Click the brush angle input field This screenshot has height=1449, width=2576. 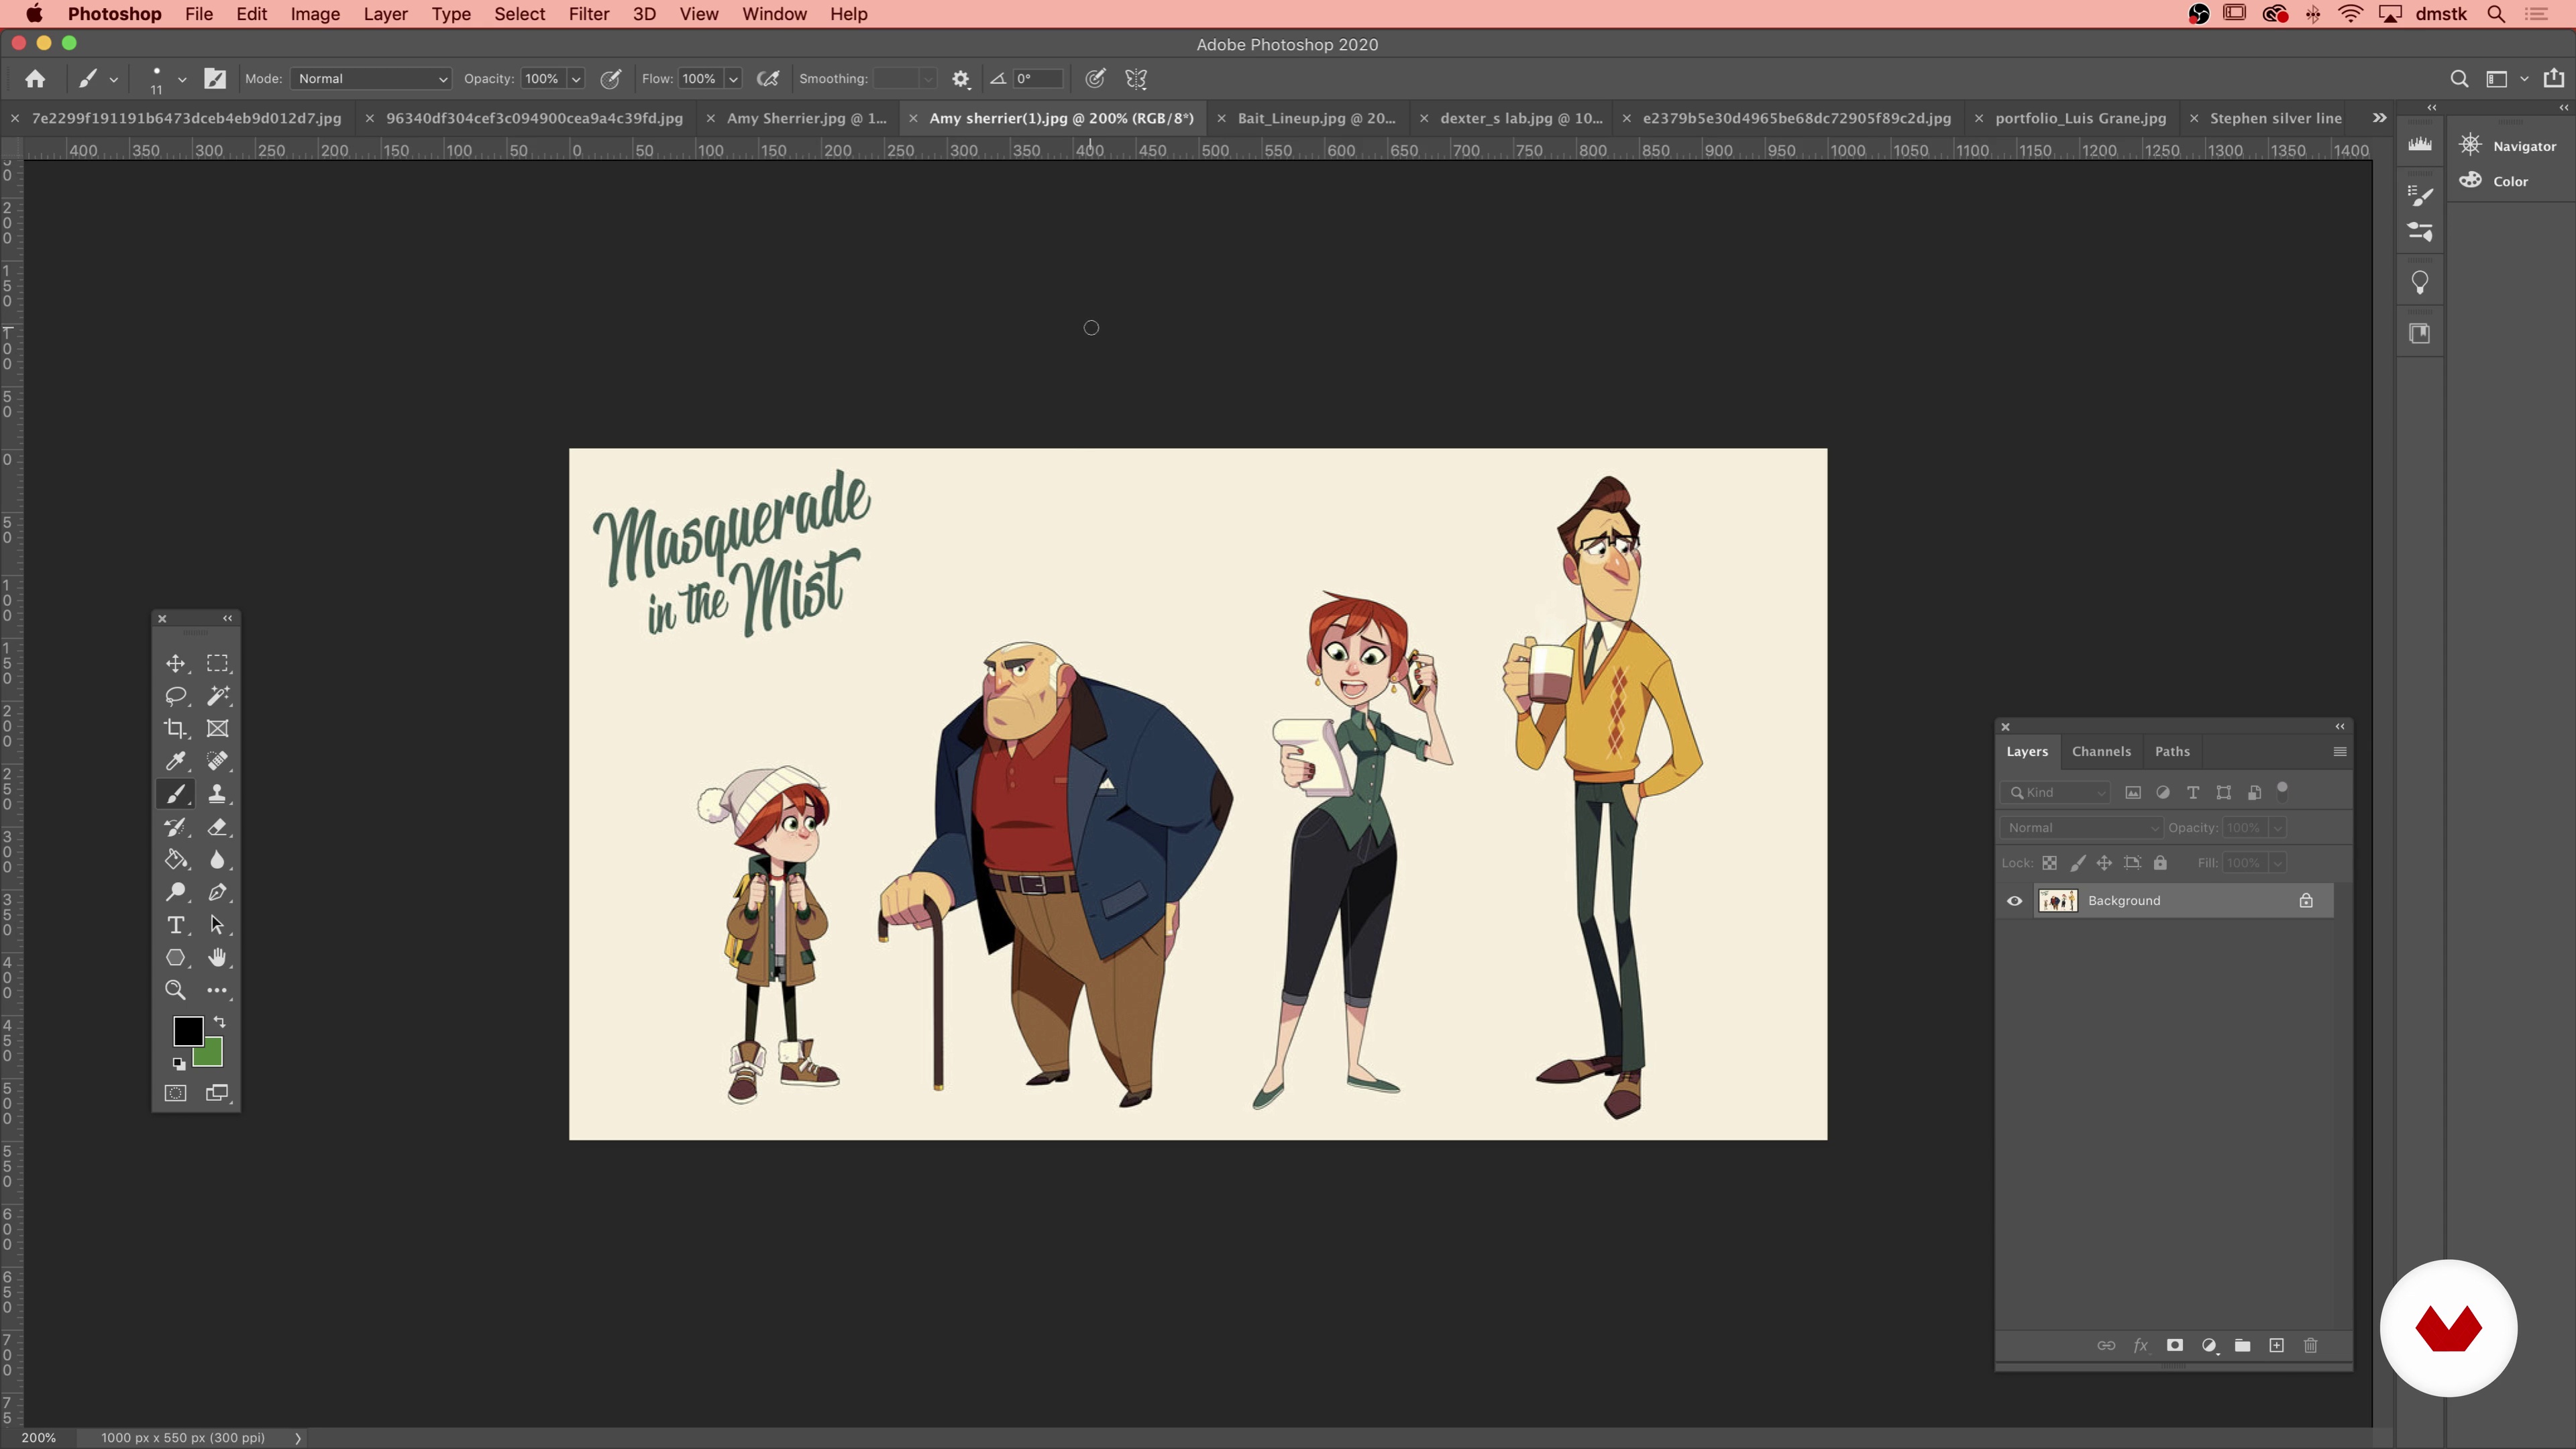pos(1037,78)
